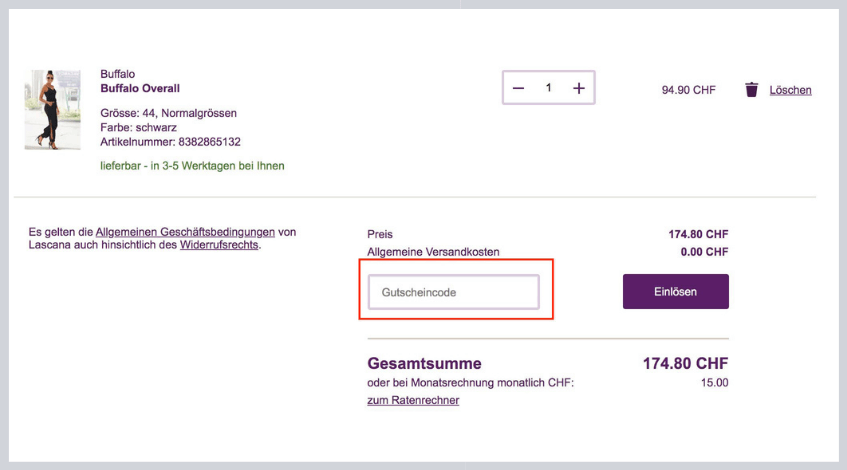Click the Löschen link
Viewport: 847px width, 470px height.
790,90
